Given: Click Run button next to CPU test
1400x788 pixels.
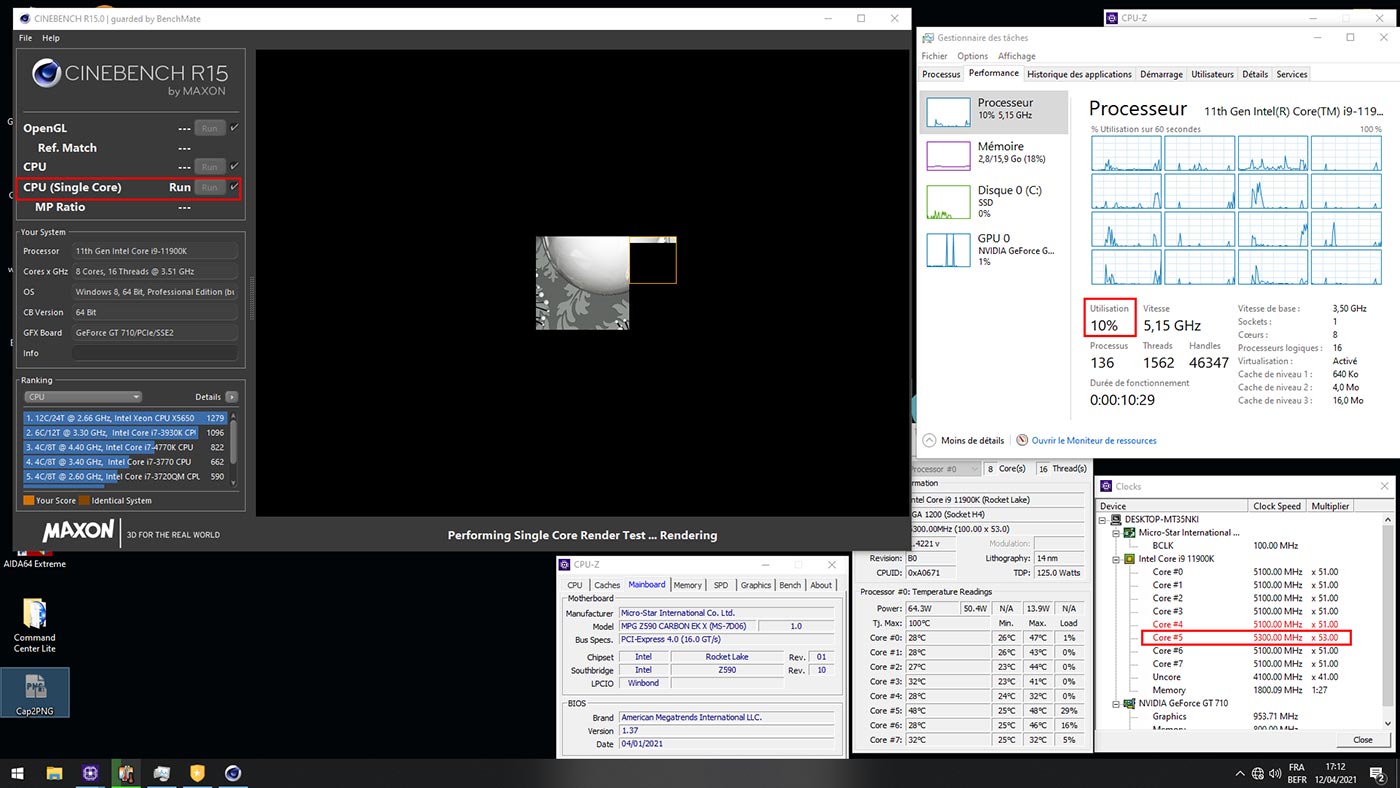Looking at the screenshot, I should [x=209, y=166].
